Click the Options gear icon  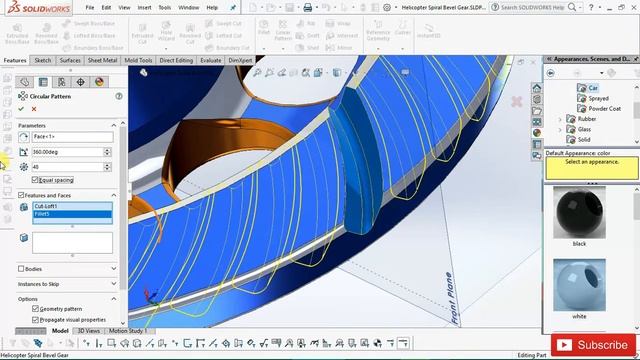click(387, 7)
